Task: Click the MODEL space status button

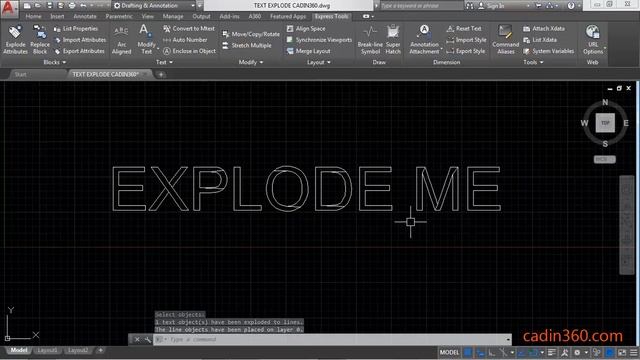Action: 449,352
